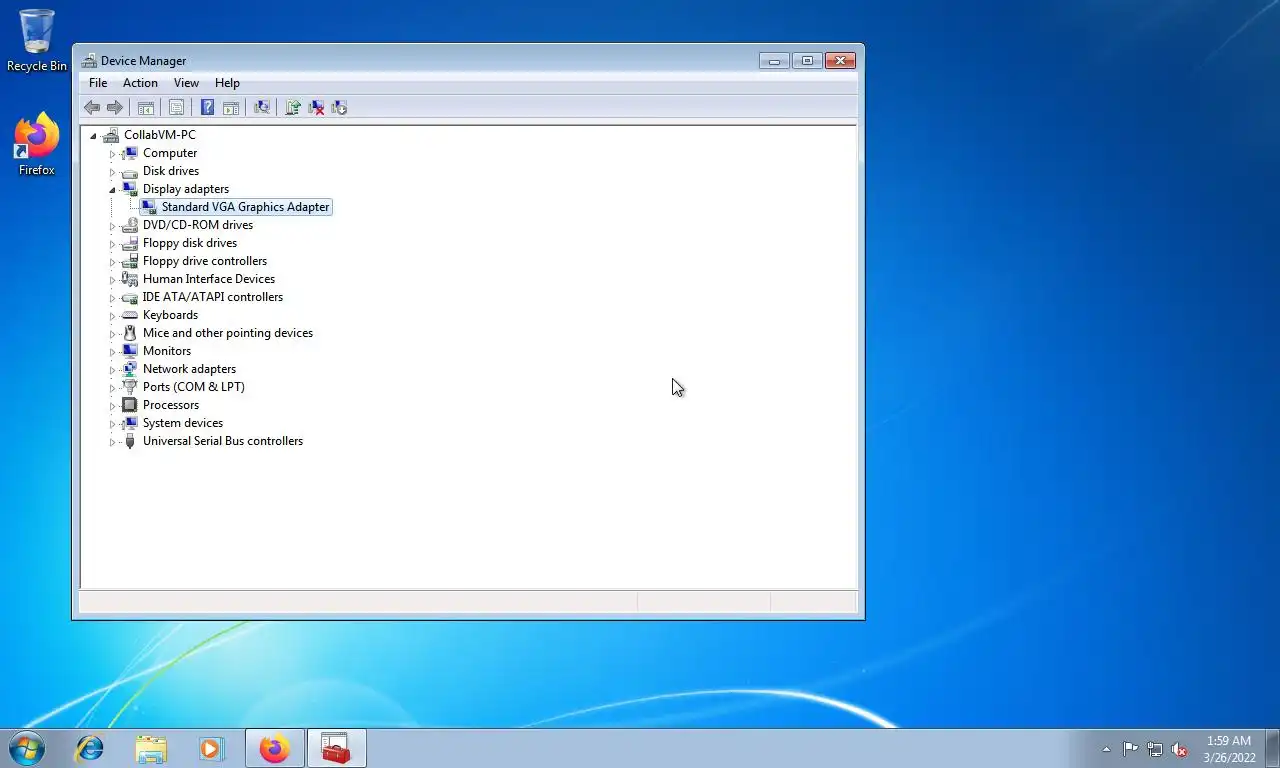1280x768 pixels.
Task: Select the System devices label
Action: [x=183, y=423]
